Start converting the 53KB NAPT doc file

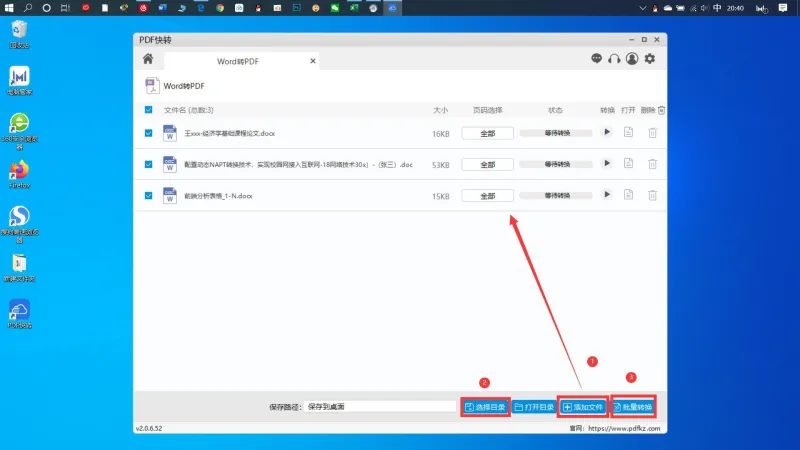click(607, 163)
